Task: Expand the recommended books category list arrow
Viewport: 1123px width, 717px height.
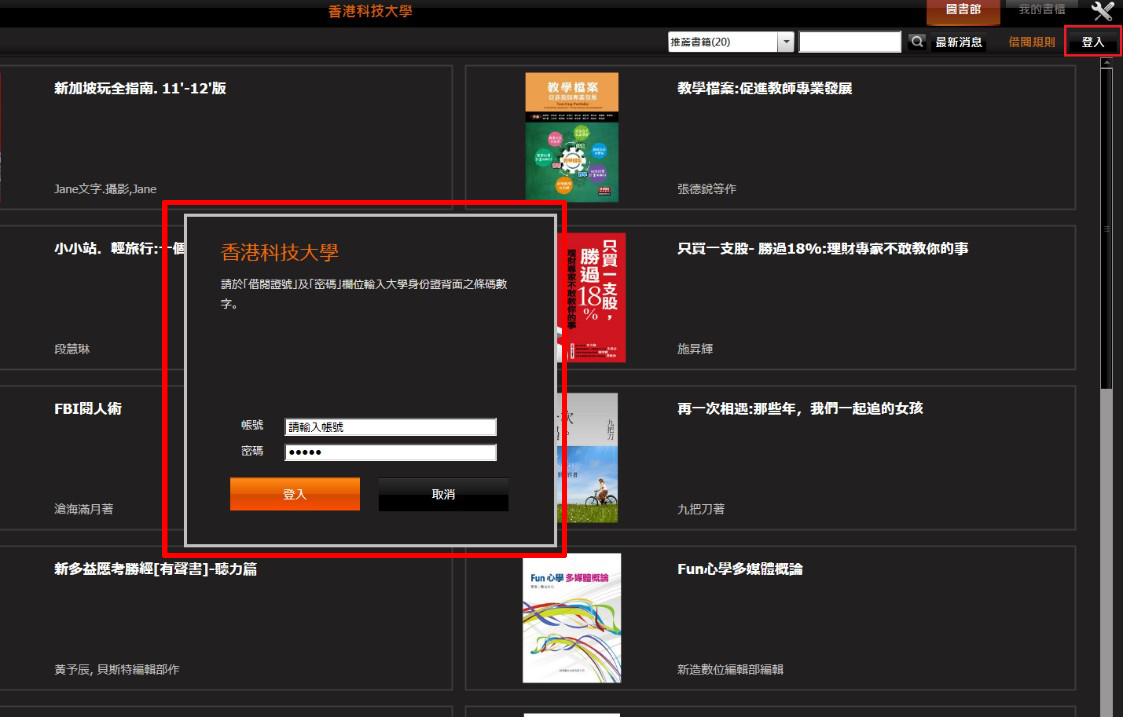Action: click(x=786, y=42)
